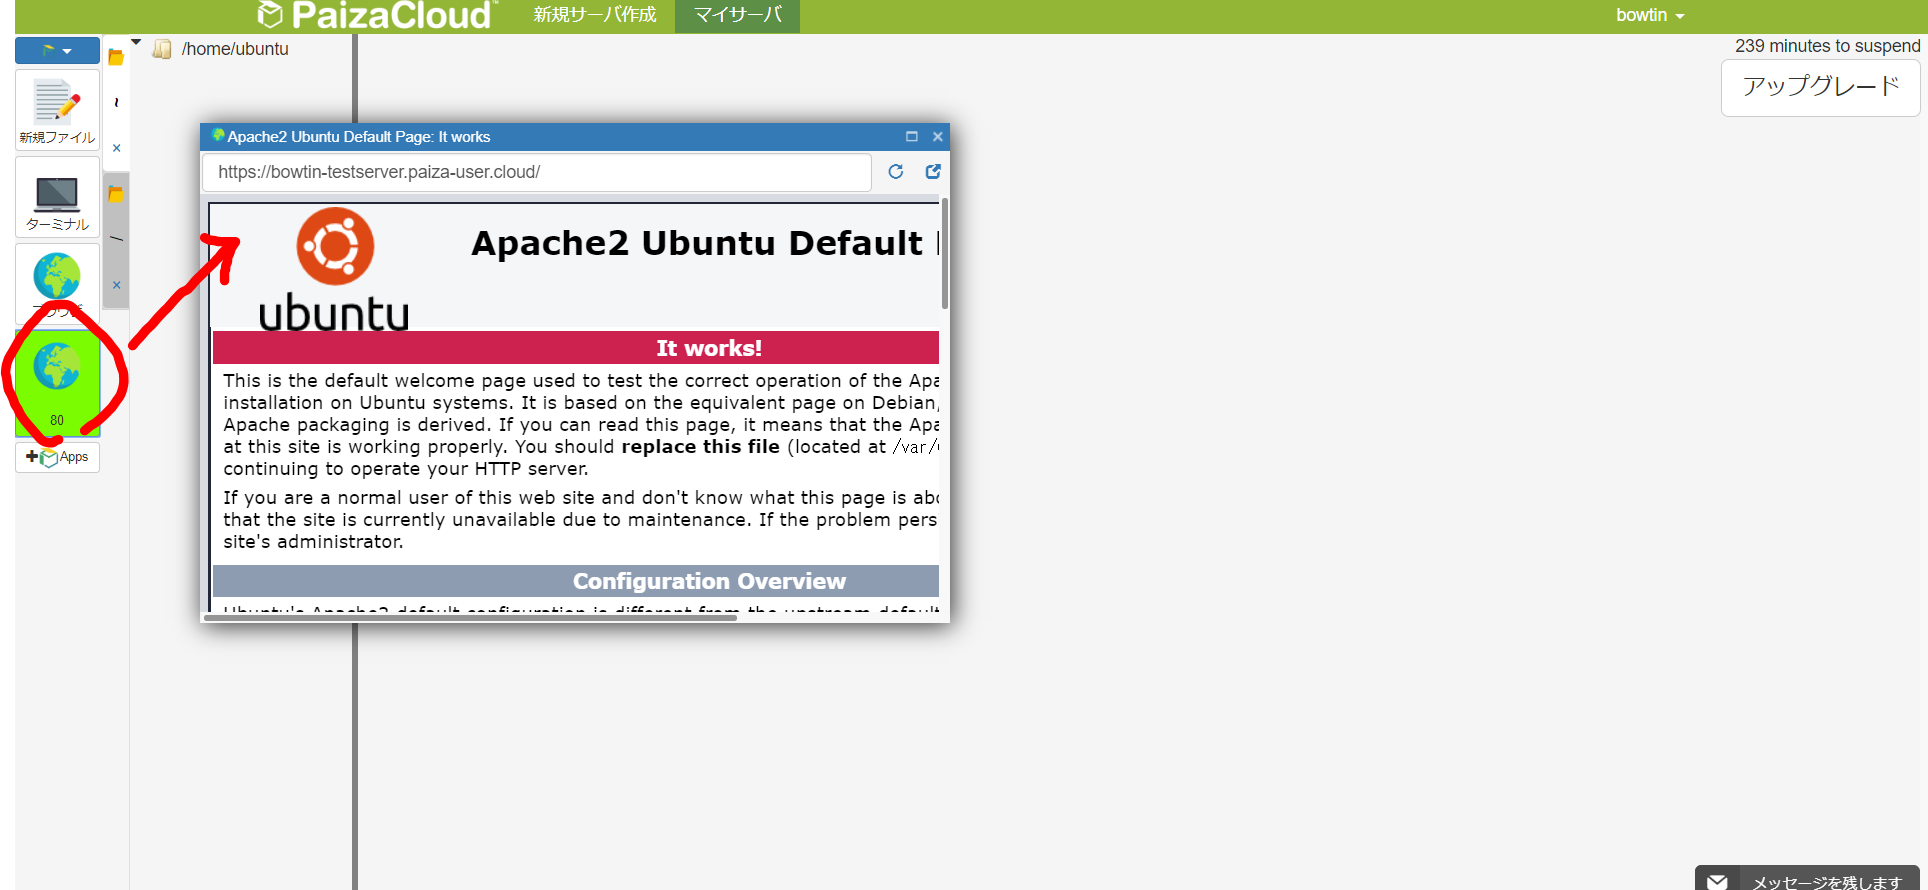Click the +Apps add applications button
The width and height of the screenshot is (1928, 890).
click(x=57, y=457)
